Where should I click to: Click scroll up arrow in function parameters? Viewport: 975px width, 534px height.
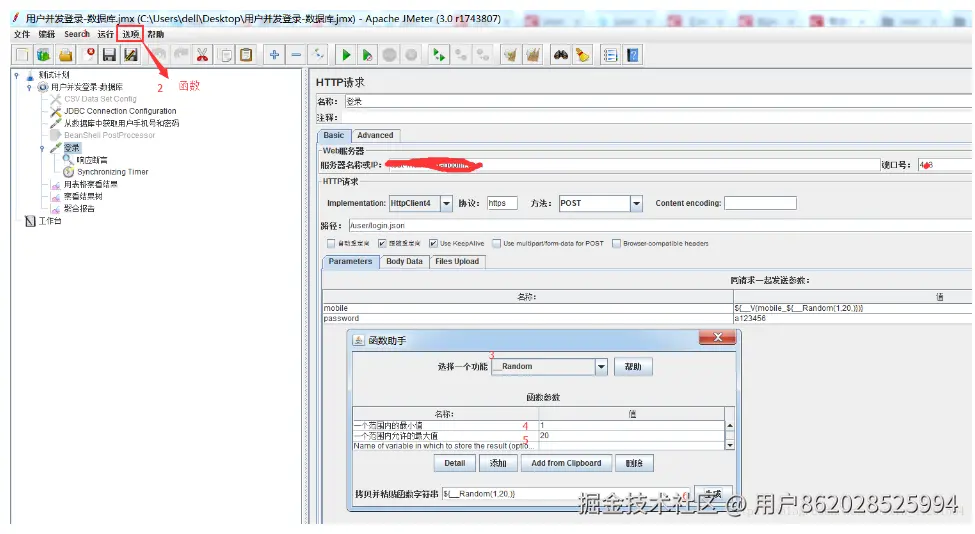click(730, 426)
